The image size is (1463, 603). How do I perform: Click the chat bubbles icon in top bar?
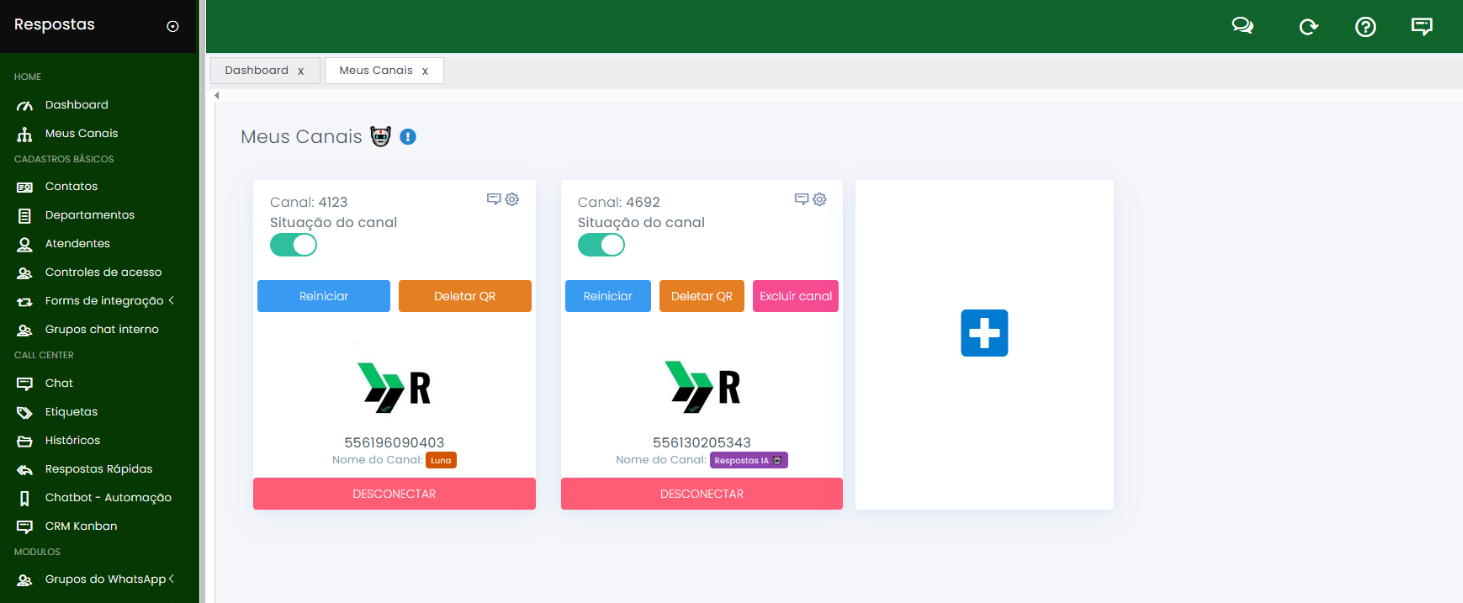1242,27
